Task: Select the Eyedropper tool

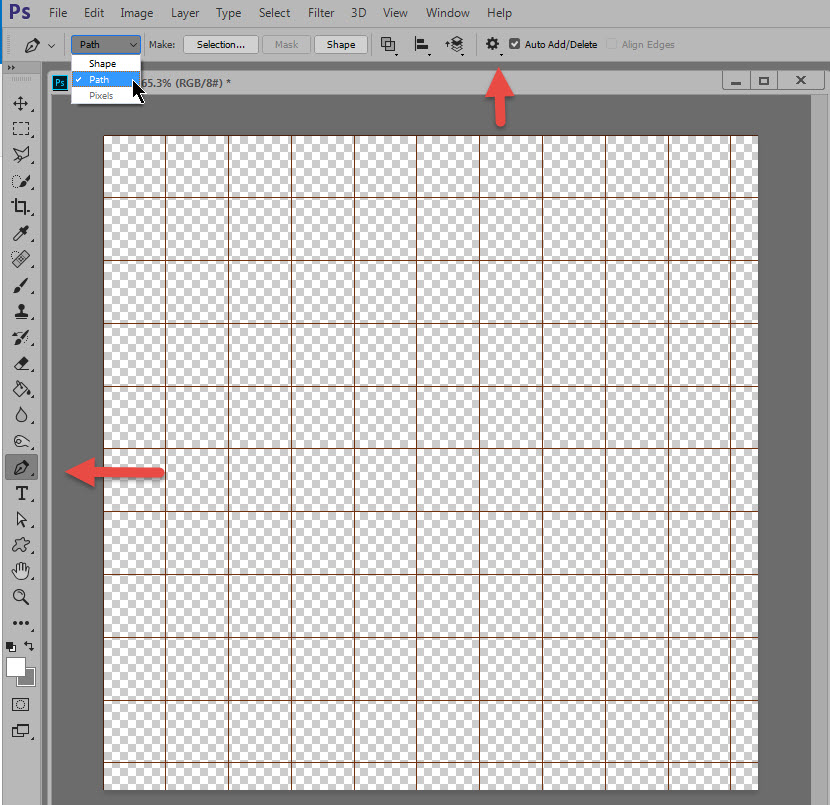Action: pyautogui.click(x=21, y=233)
